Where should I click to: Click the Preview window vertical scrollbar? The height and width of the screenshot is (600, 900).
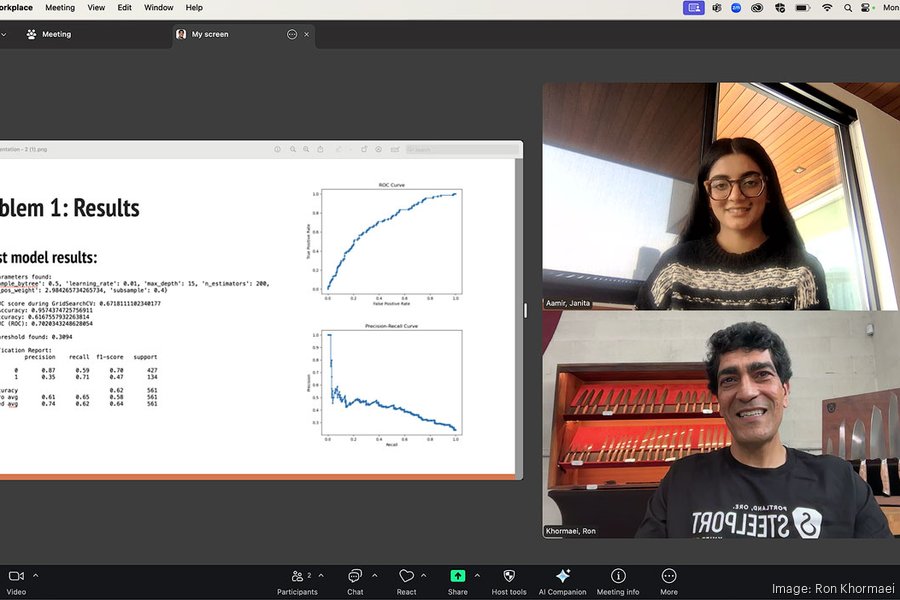519,316
